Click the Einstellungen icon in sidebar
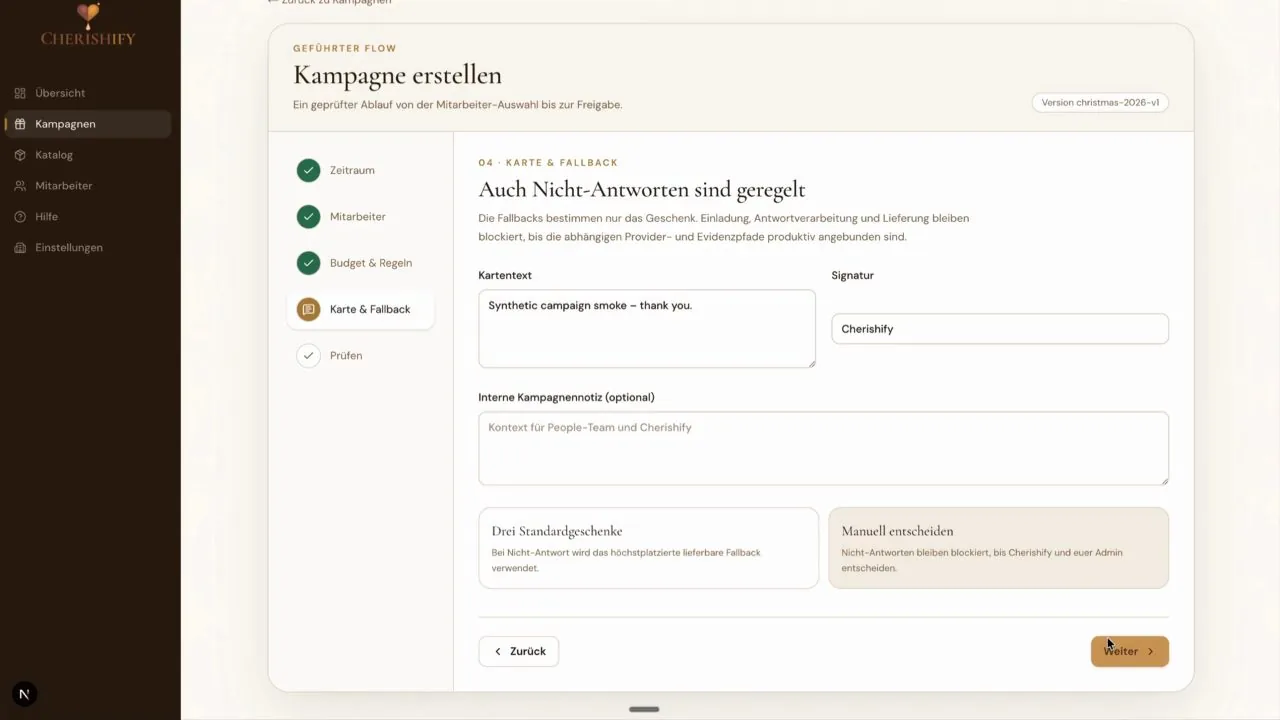This screenshot has width=1280, height=720. (x=20, y=248)
